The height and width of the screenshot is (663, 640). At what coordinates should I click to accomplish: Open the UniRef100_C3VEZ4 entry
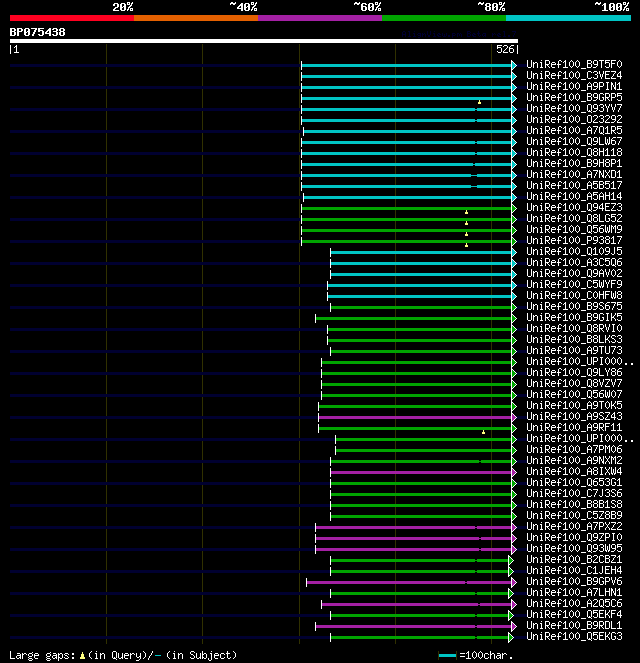click(574, 75)
